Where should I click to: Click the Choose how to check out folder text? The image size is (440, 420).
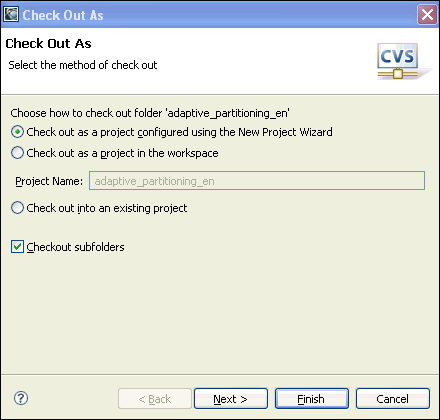click(x=150, y=113)
